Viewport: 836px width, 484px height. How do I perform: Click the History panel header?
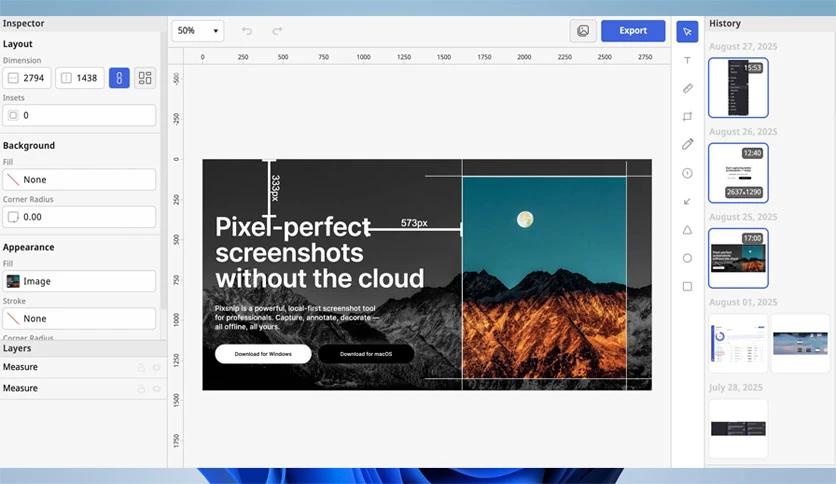pyautogui.click(x=770, y=23)
